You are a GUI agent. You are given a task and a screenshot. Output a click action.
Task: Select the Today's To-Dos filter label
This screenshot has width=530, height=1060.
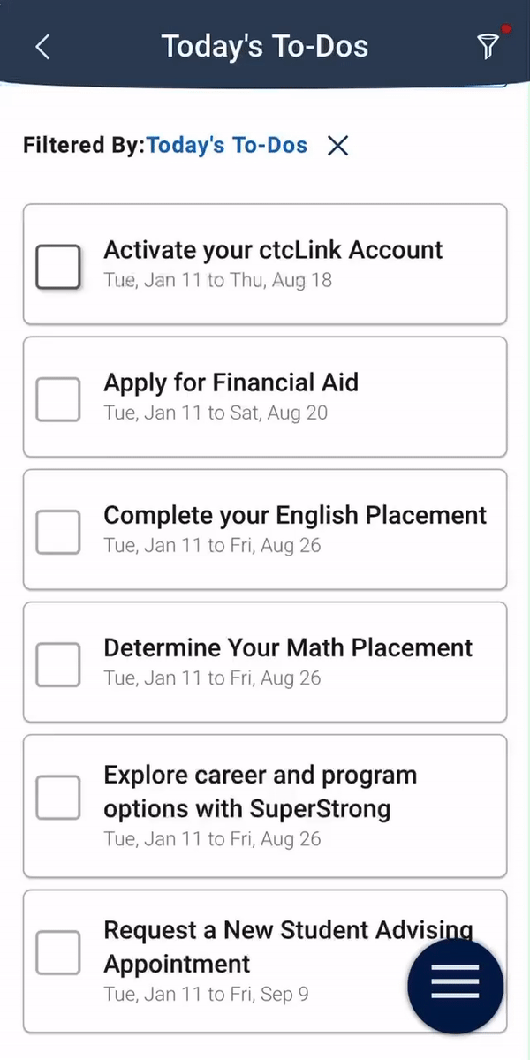(x=227, y=145)
